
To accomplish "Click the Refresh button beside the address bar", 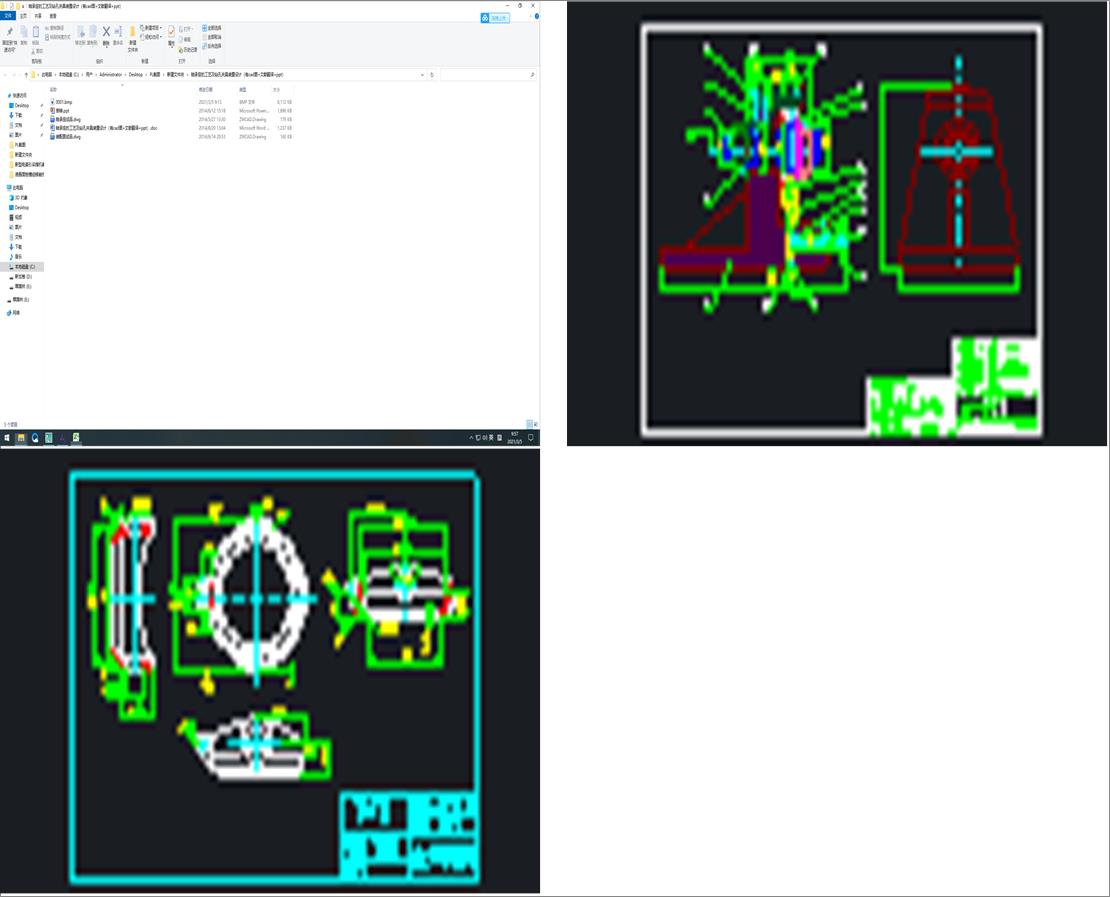I will [x=432, y=74].
